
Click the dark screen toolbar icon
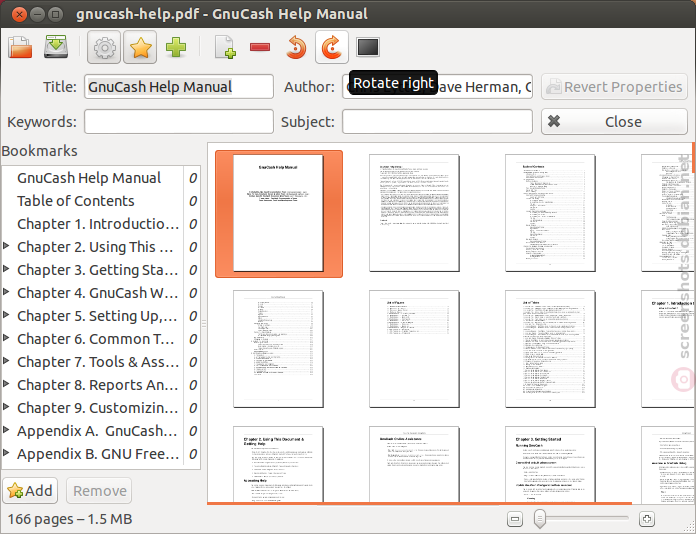pyautogui.click(x=368, y=47)
